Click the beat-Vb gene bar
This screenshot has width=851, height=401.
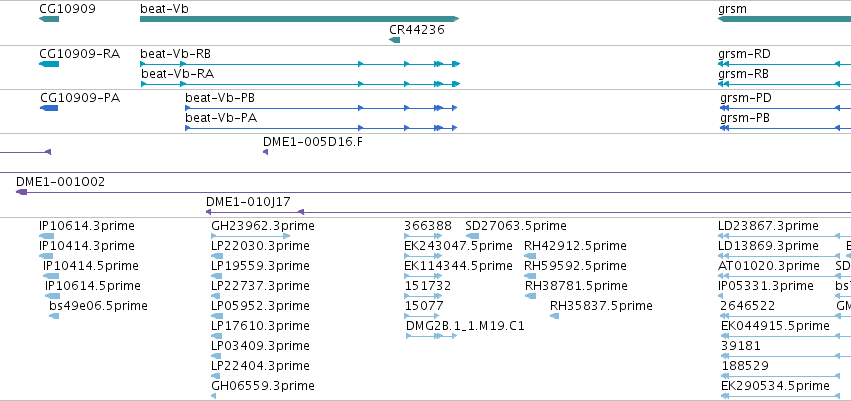tap(300, 19)
